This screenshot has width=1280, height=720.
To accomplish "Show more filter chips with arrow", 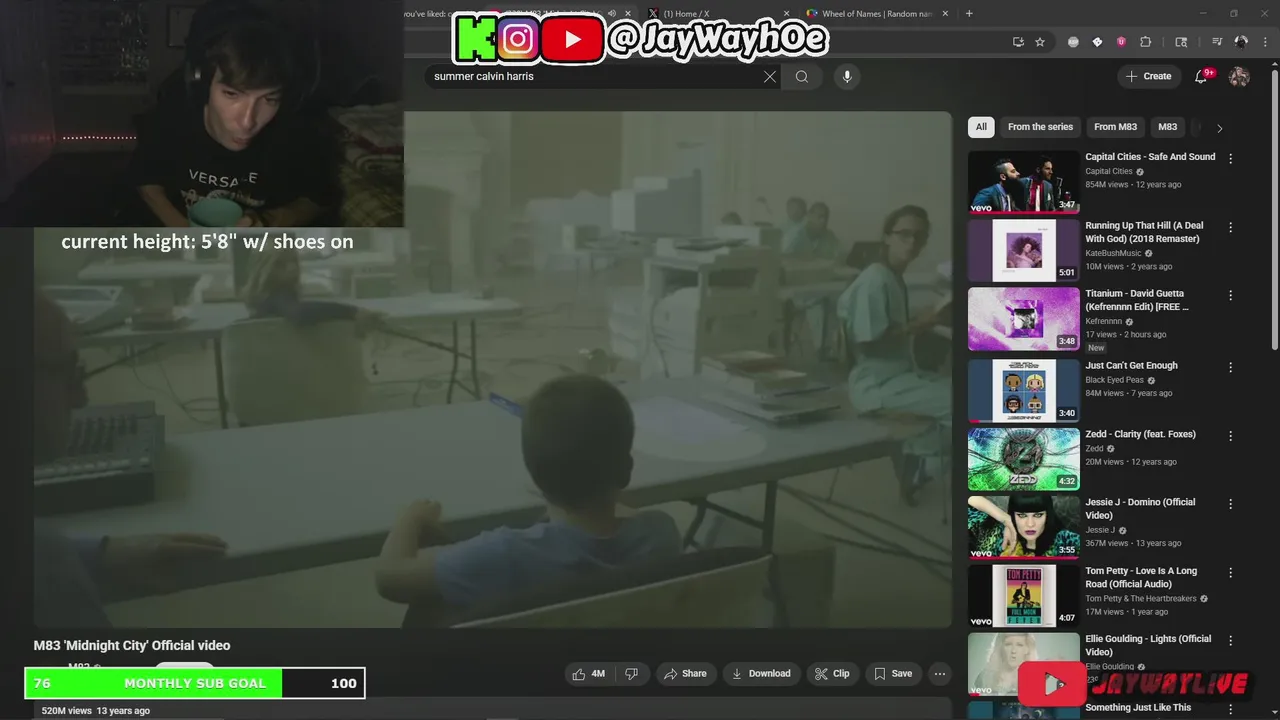I will 1219,128.
